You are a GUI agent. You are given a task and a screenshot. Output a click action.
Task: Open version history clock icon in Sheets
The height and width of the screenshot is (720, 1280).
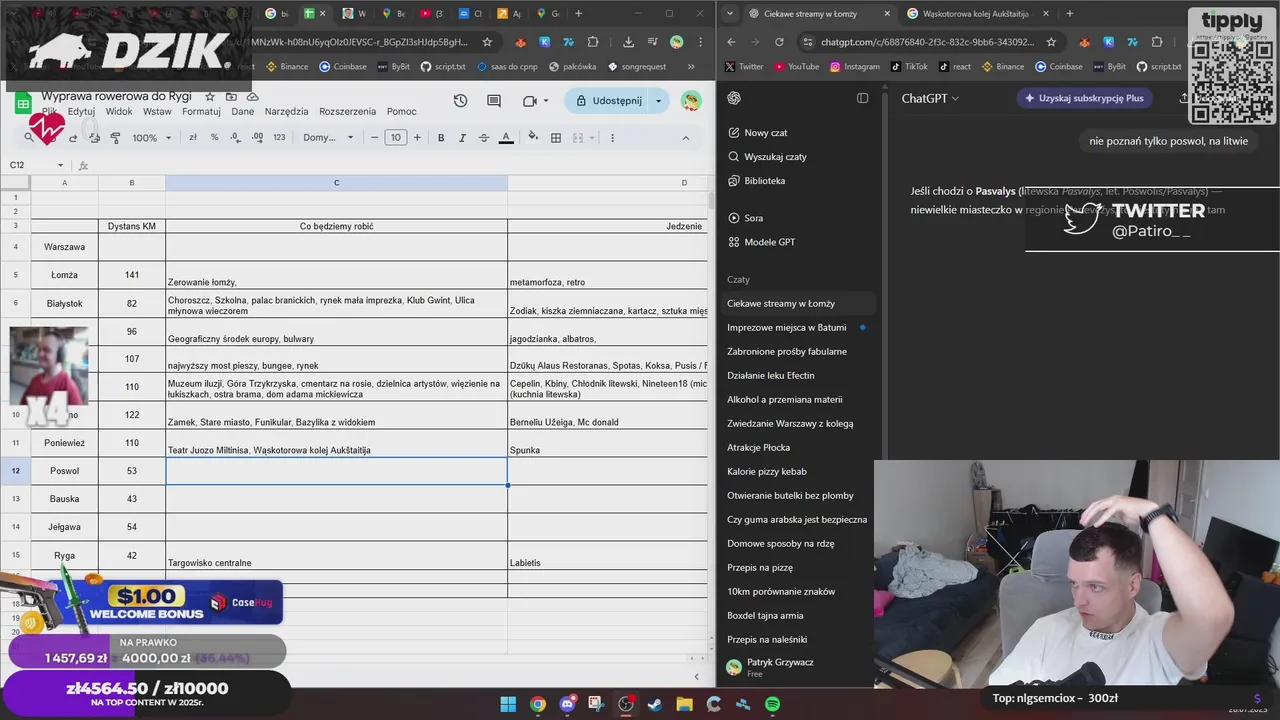pos(460,101)
